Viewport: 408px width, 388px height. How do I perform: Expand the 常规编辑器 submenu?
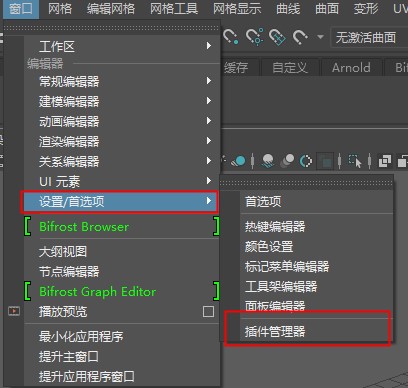[122, 81]
